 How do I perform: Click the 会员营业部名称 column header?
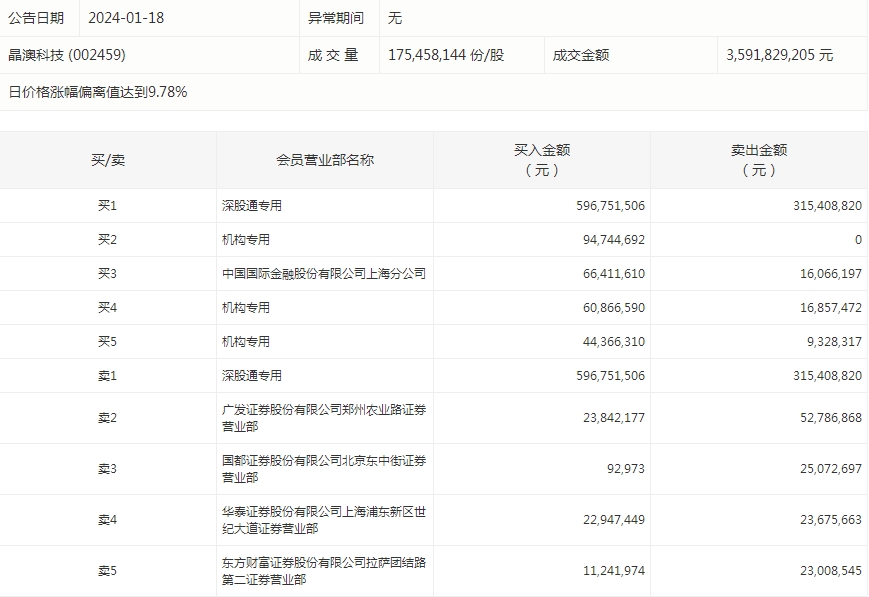click(x=325, y=160)
